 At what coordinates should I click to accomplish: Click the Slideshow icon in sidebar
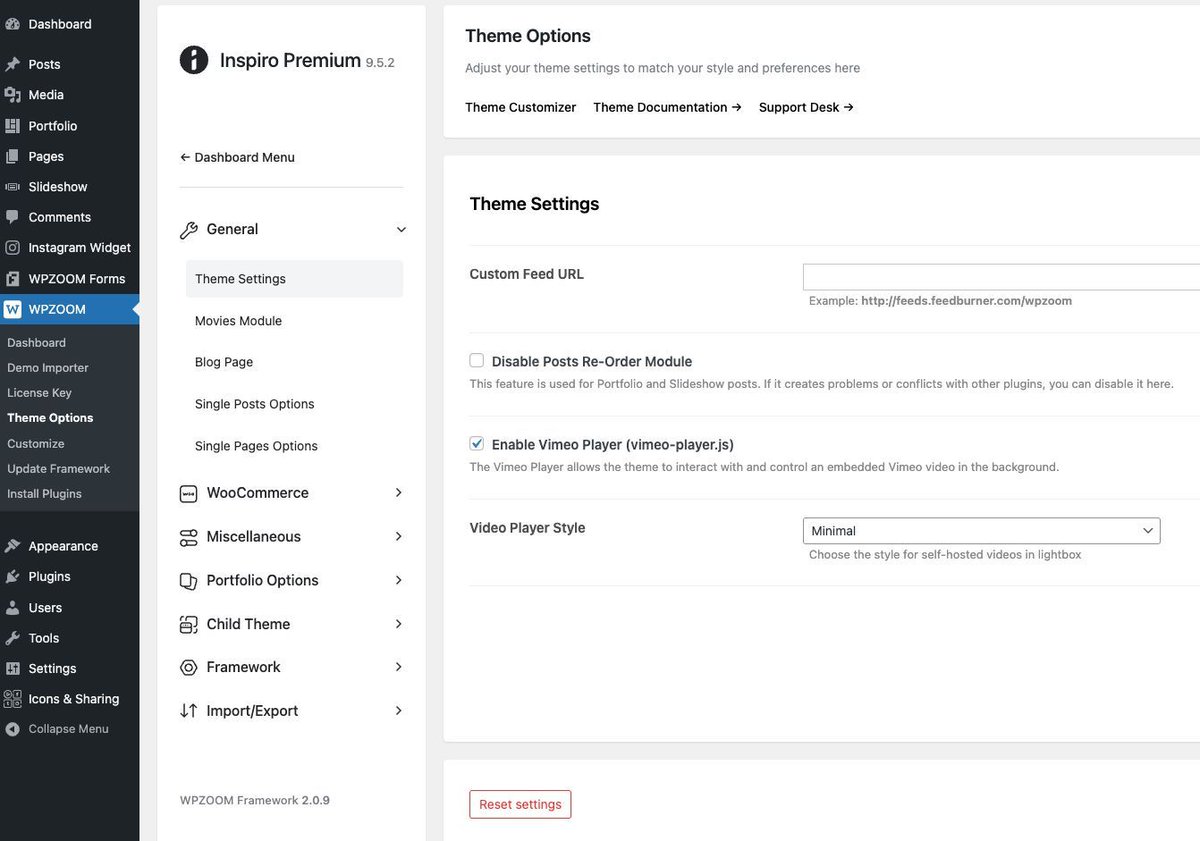coord(12,187)
